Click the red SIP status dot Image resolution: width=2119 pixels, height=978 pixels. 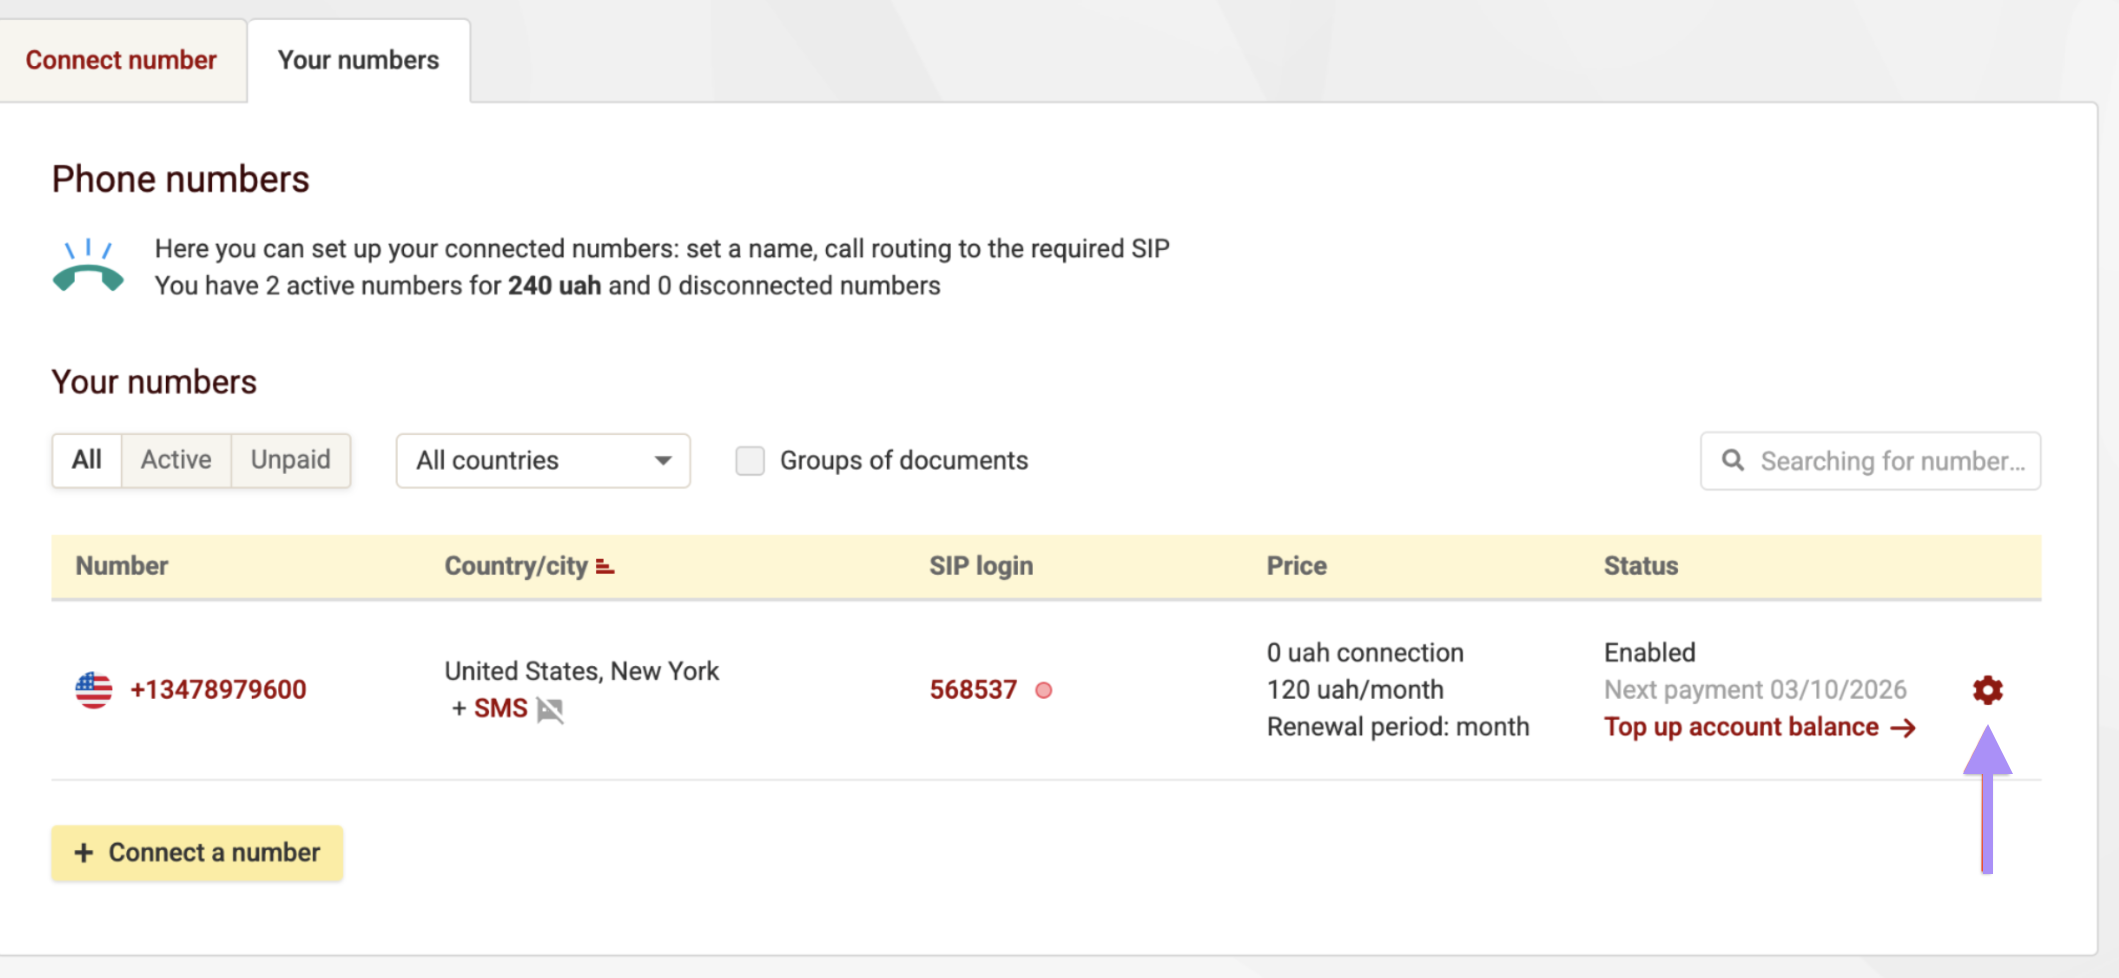point(1043,690)
